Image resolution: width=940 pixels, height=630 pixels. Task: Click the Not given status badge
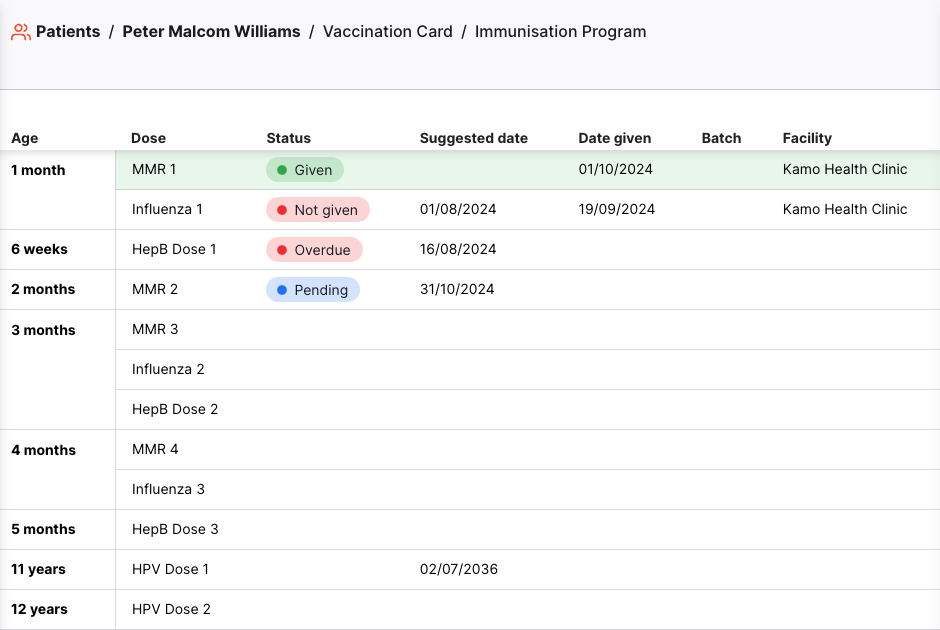tap(317, 210)
